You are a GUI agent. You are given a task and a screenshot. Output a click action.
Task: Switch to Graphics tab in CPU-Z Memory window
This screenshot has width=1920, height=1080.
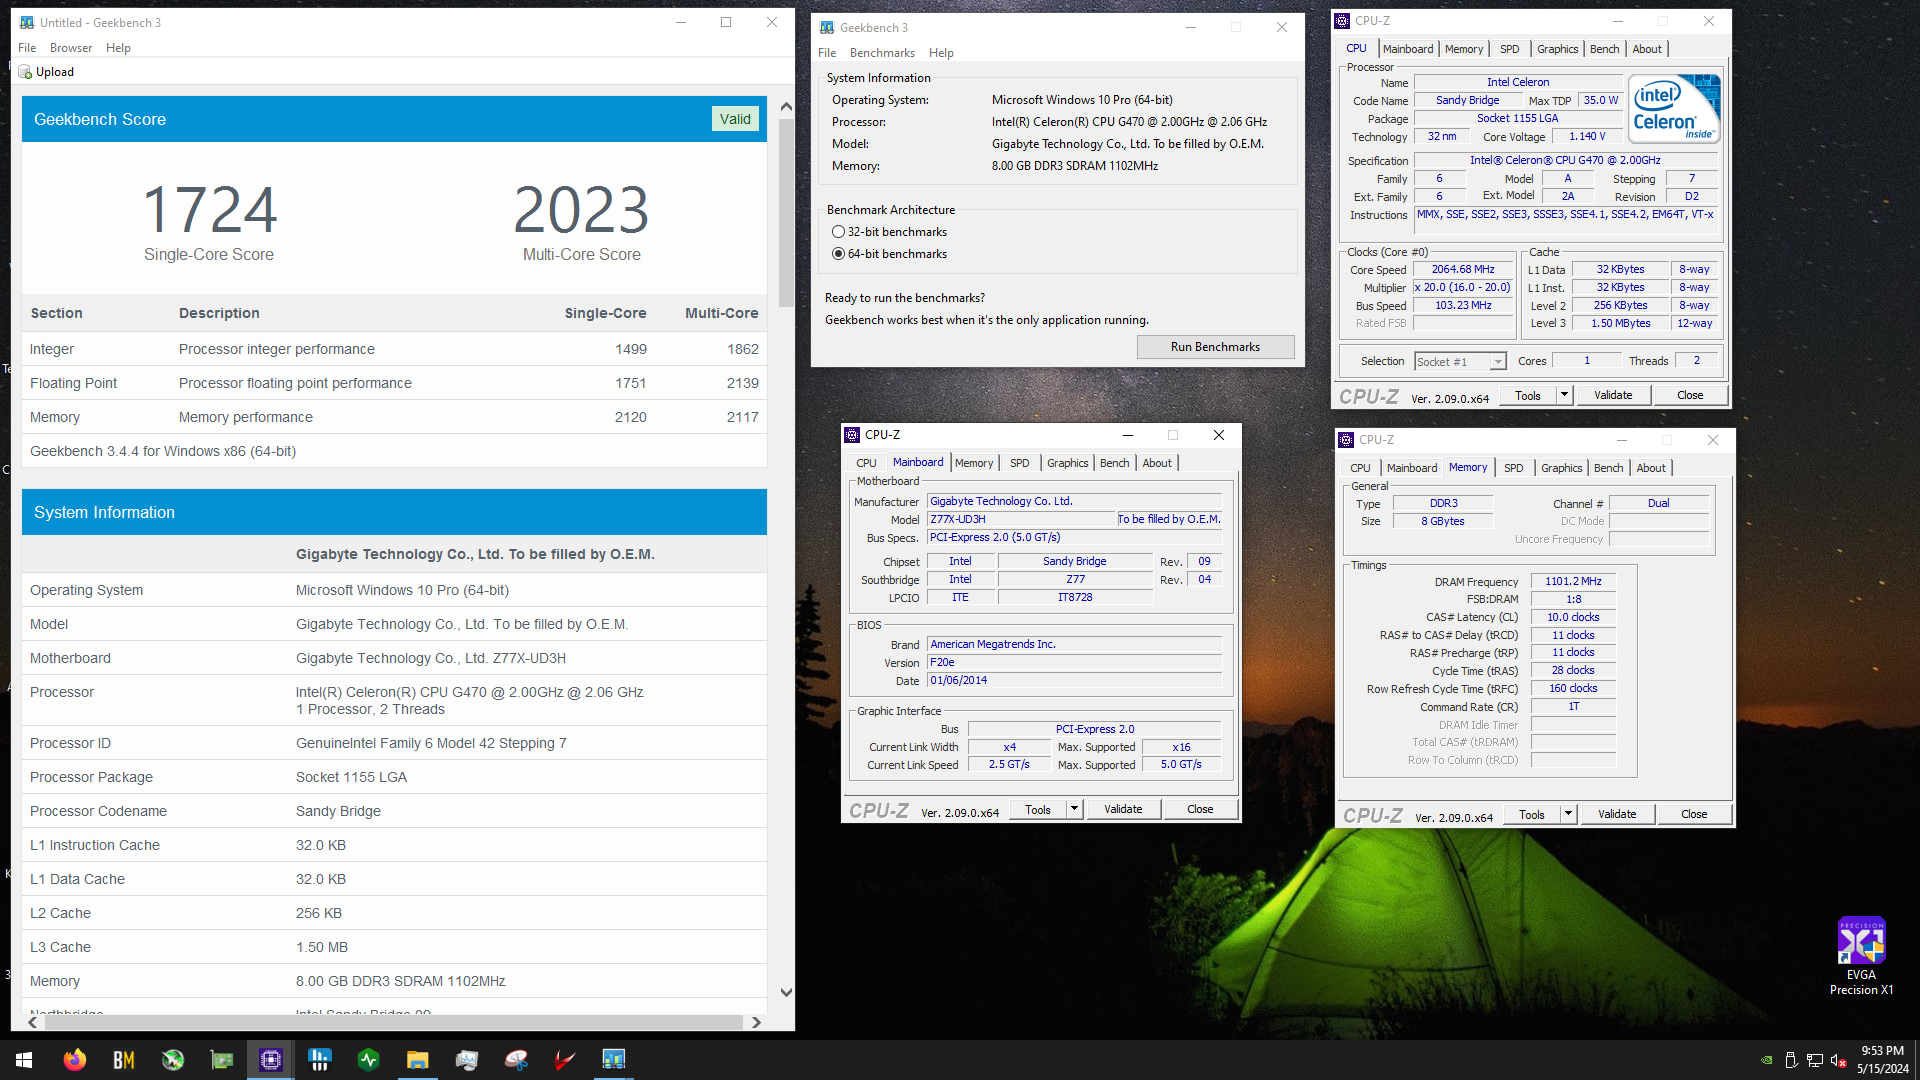(1561, 468)
